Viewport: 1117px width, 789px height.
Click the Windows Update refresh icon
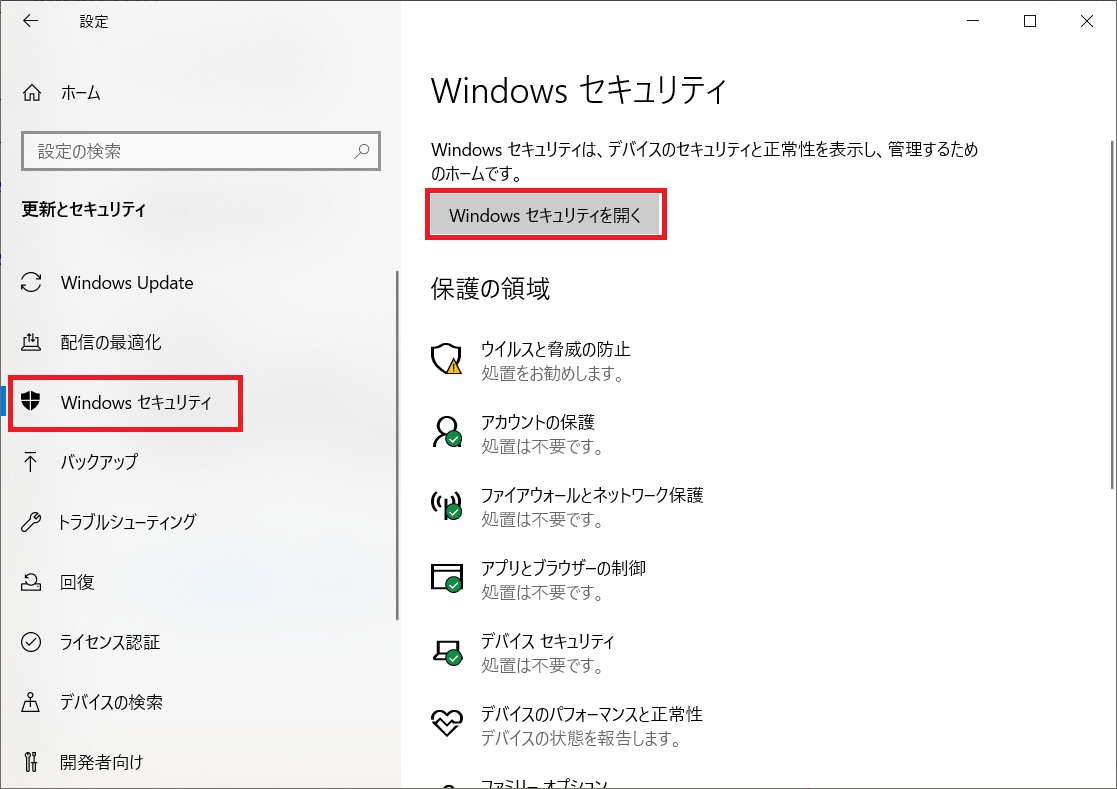coord(31,283)
